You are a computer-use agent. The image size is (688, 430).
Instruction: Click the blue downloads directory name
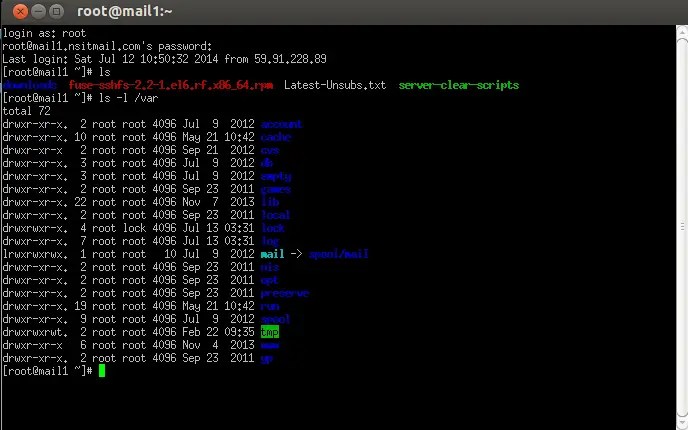coord(30,85)
